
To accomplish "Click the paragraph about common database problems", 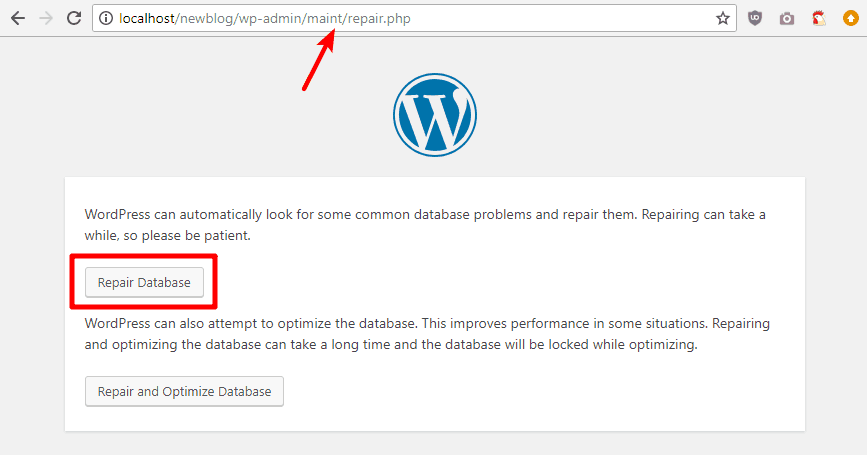I will coord(425,225).
